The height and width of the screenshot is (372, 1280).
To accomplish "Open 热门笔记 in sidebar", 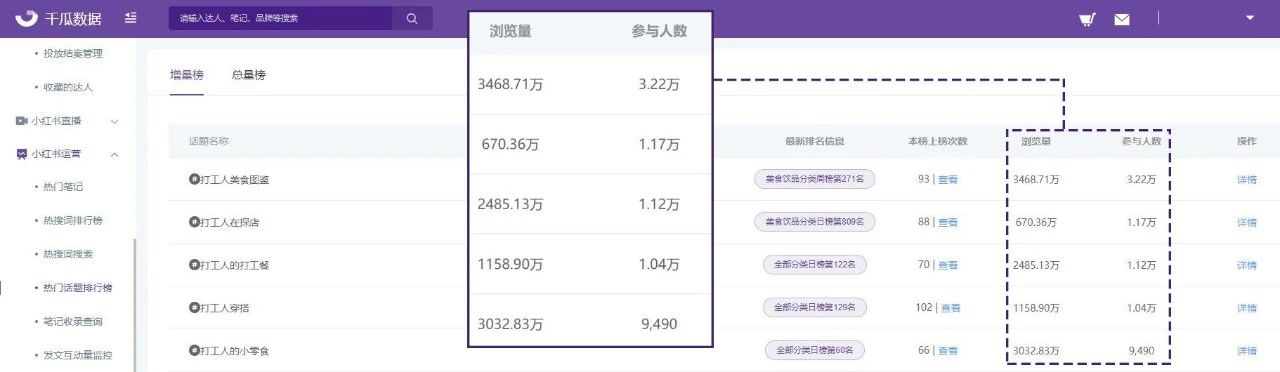I will click(63, 187).
